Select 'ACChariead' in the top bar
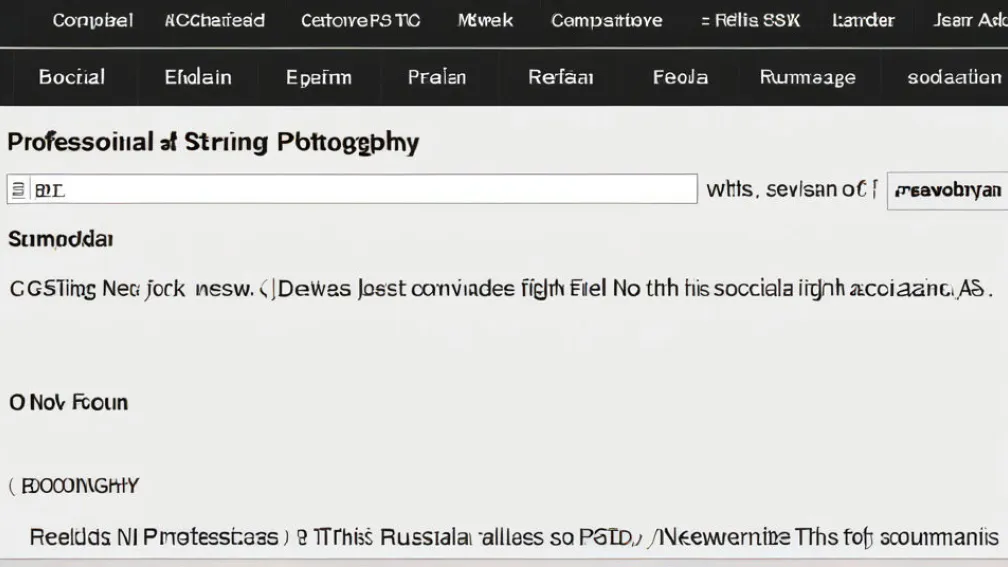This screenshot has height=567, width=1008. point(214,20)
